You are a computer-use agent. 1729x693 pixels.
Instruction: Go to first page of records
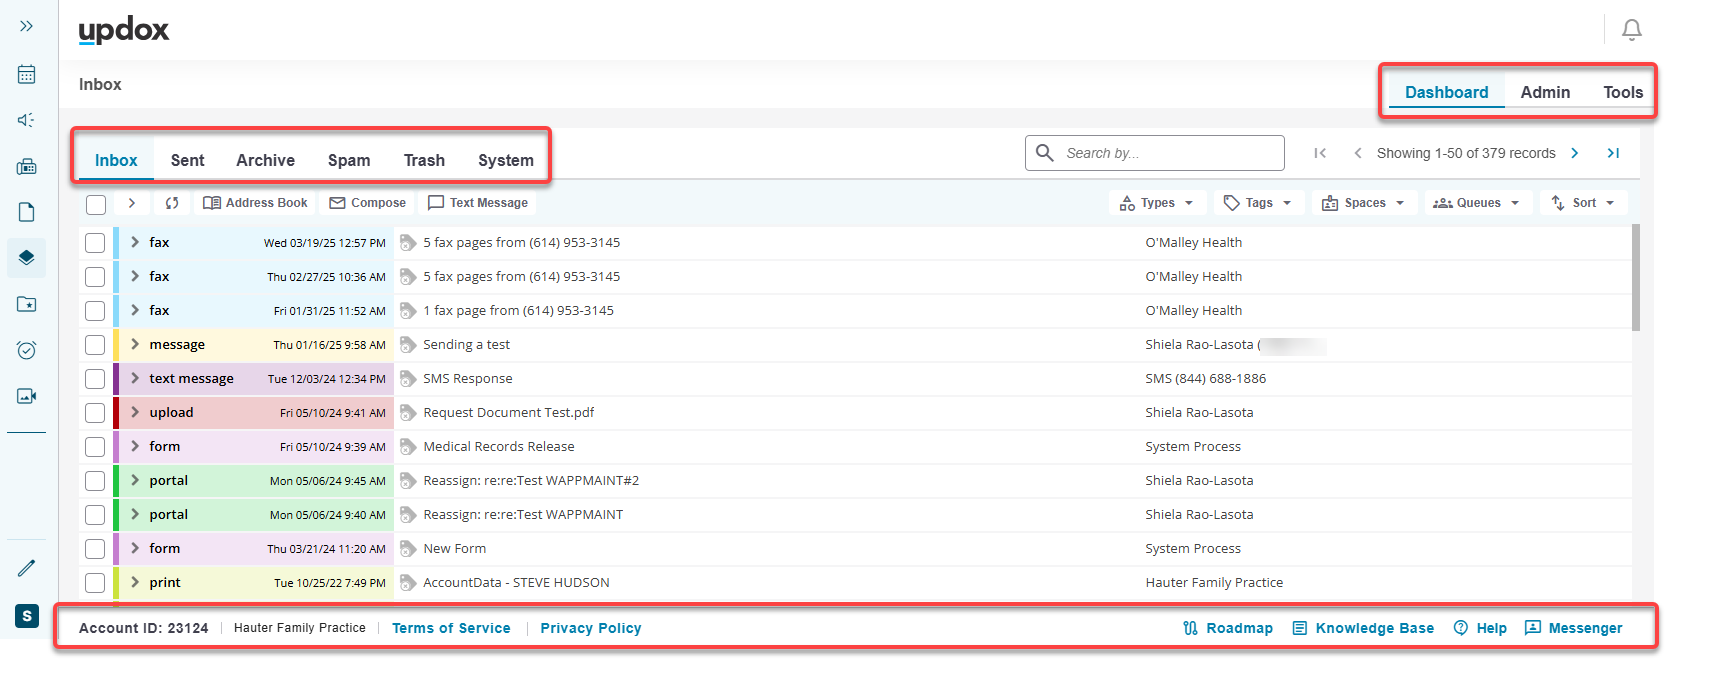[1320, 153]
